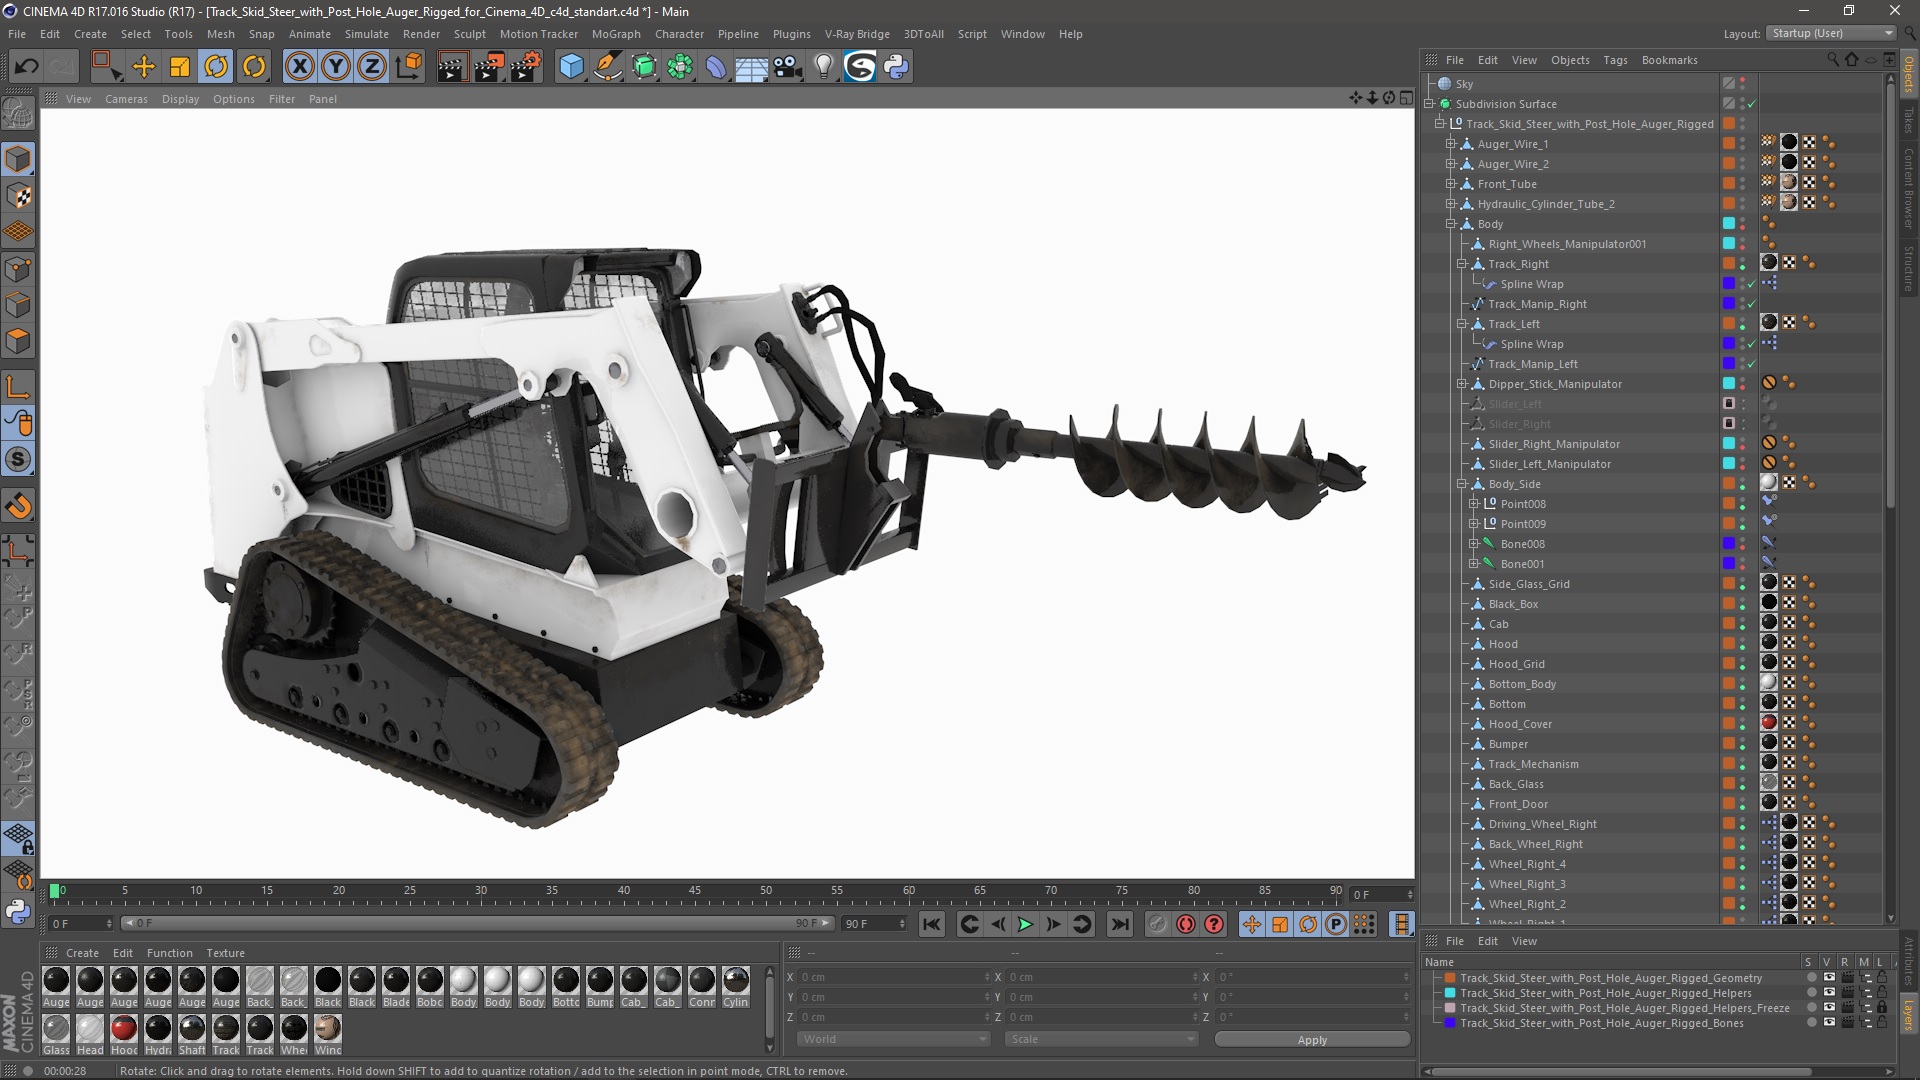Toggle Subdivision Surface enable checkmark
The height and width of the screenshot is (1080, 1920).
1752,104
